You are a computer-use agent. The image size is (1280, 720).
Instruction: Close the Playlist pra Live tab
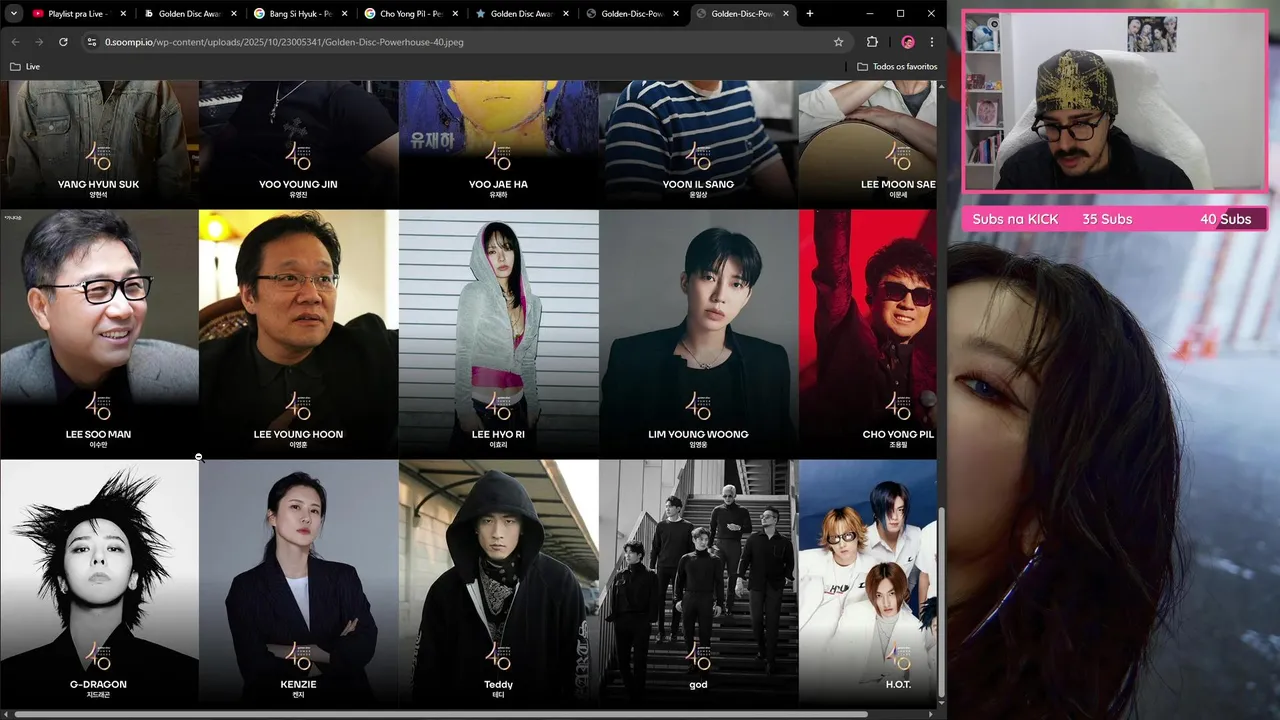pos(123,14)
